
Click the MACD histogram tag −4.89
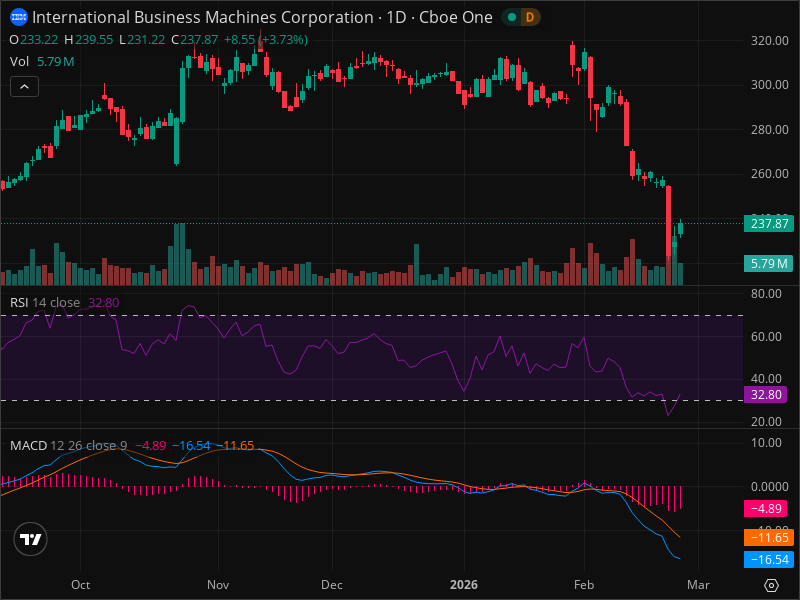[766, 508]
